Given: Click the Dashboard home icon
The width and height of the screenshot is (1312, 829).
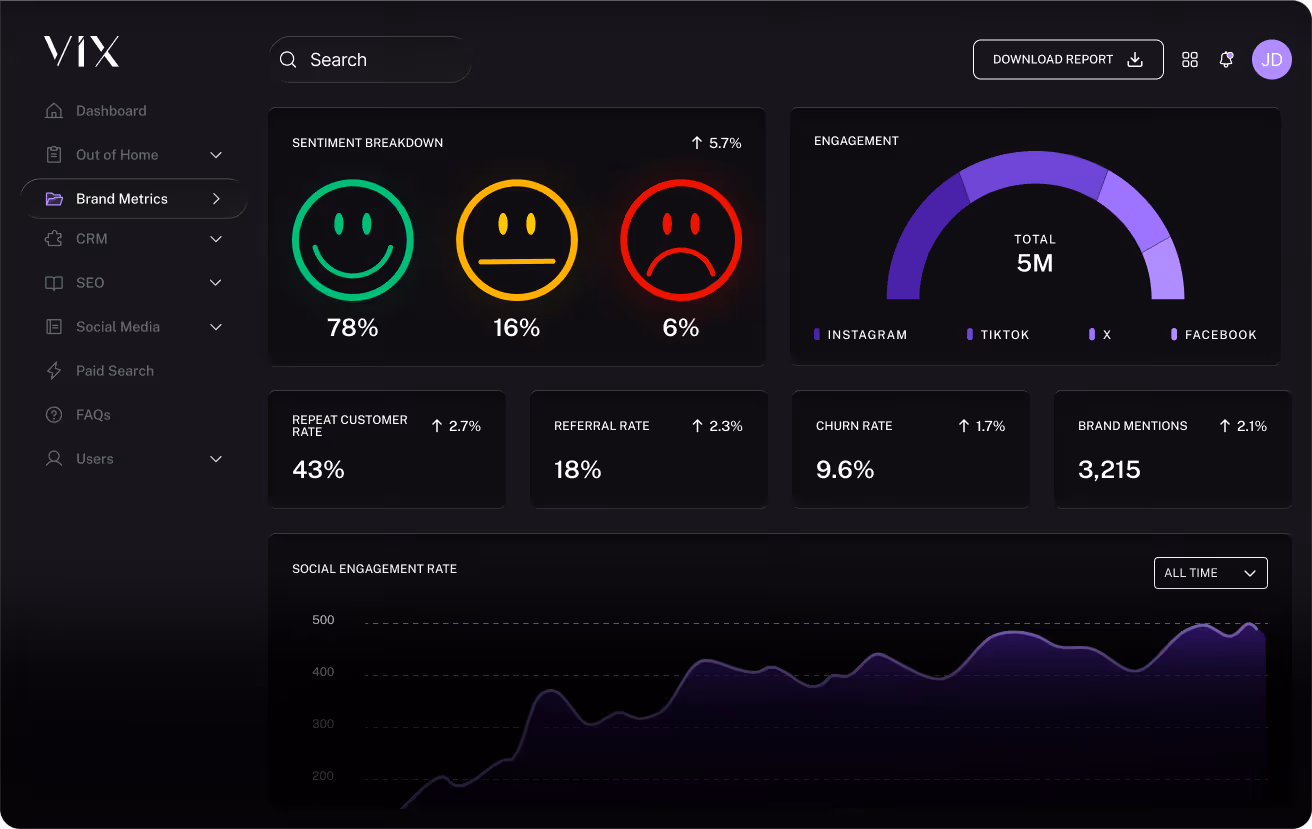Looking at the screenshot, I should [54, 111].
